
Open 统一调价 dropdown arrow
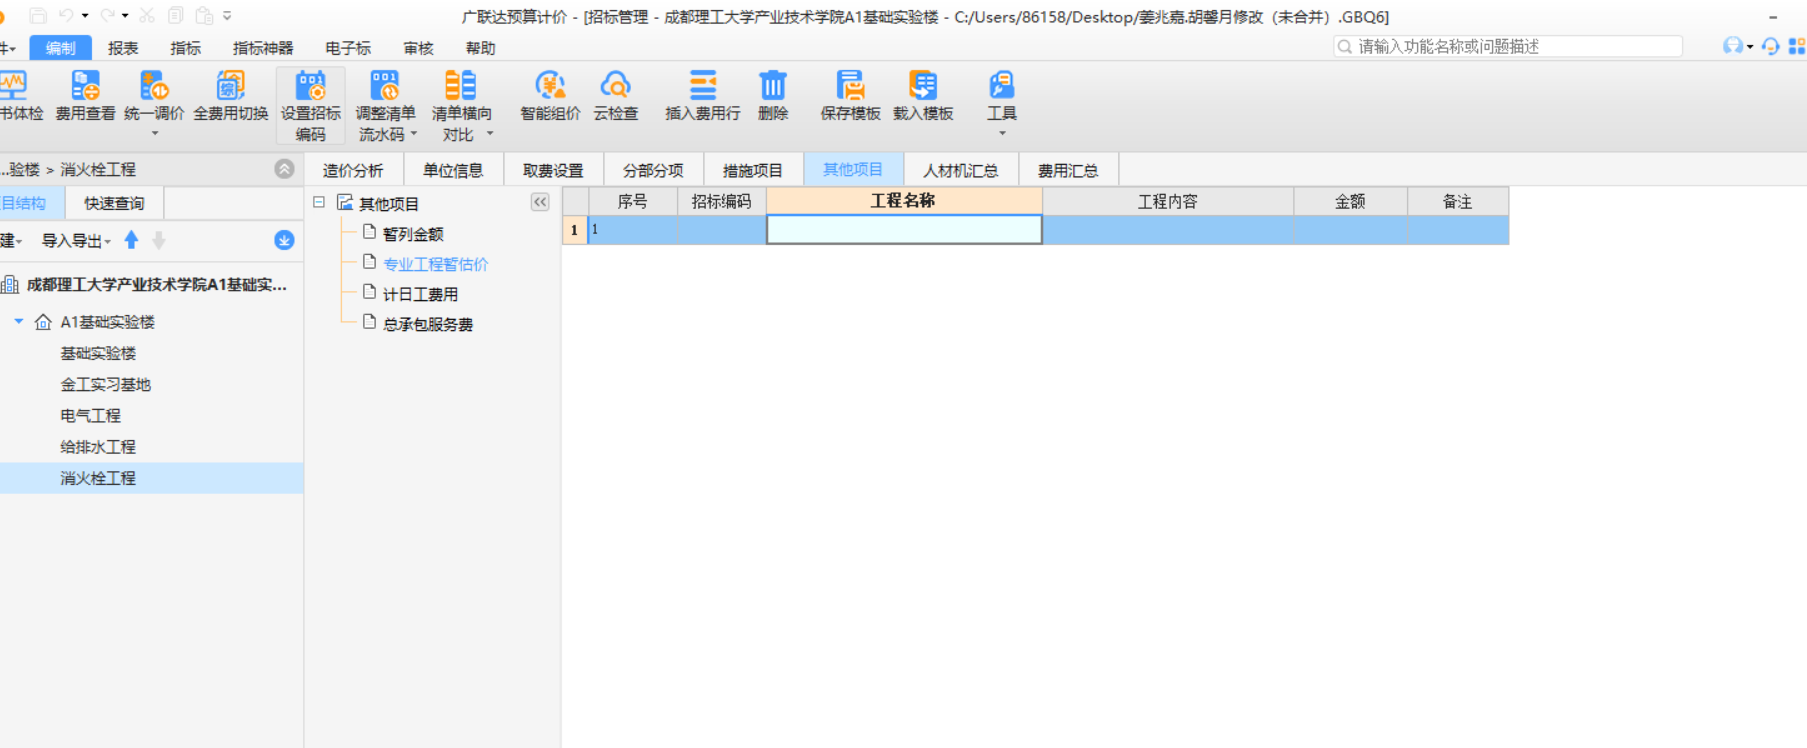[154, 134]
